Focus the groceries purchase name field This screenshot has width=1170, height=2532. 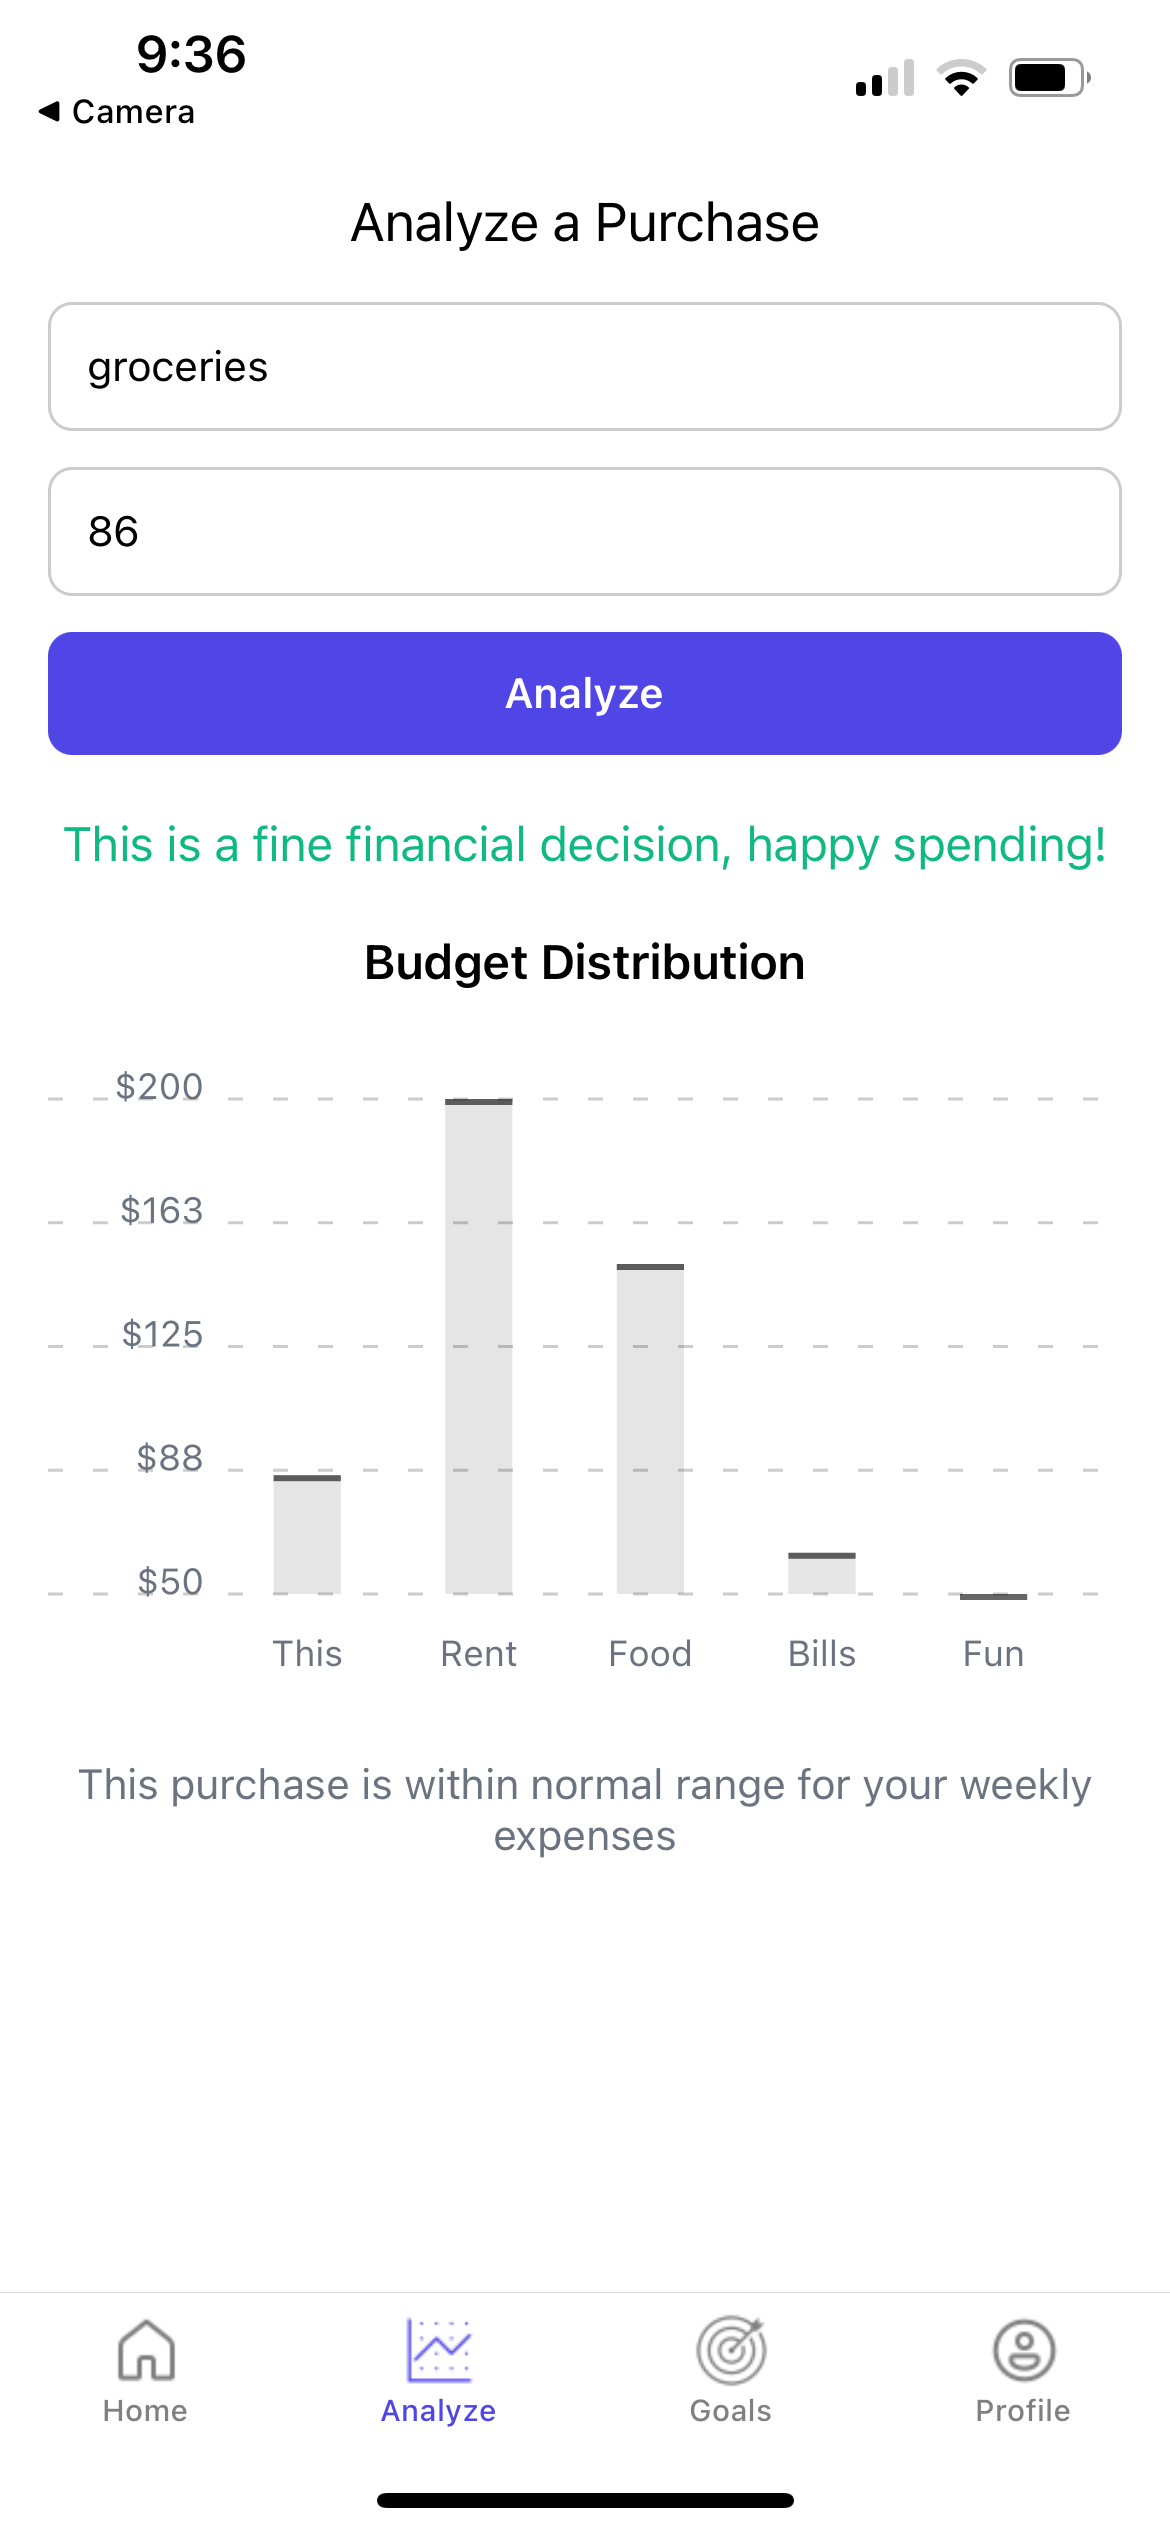[585, 367]
